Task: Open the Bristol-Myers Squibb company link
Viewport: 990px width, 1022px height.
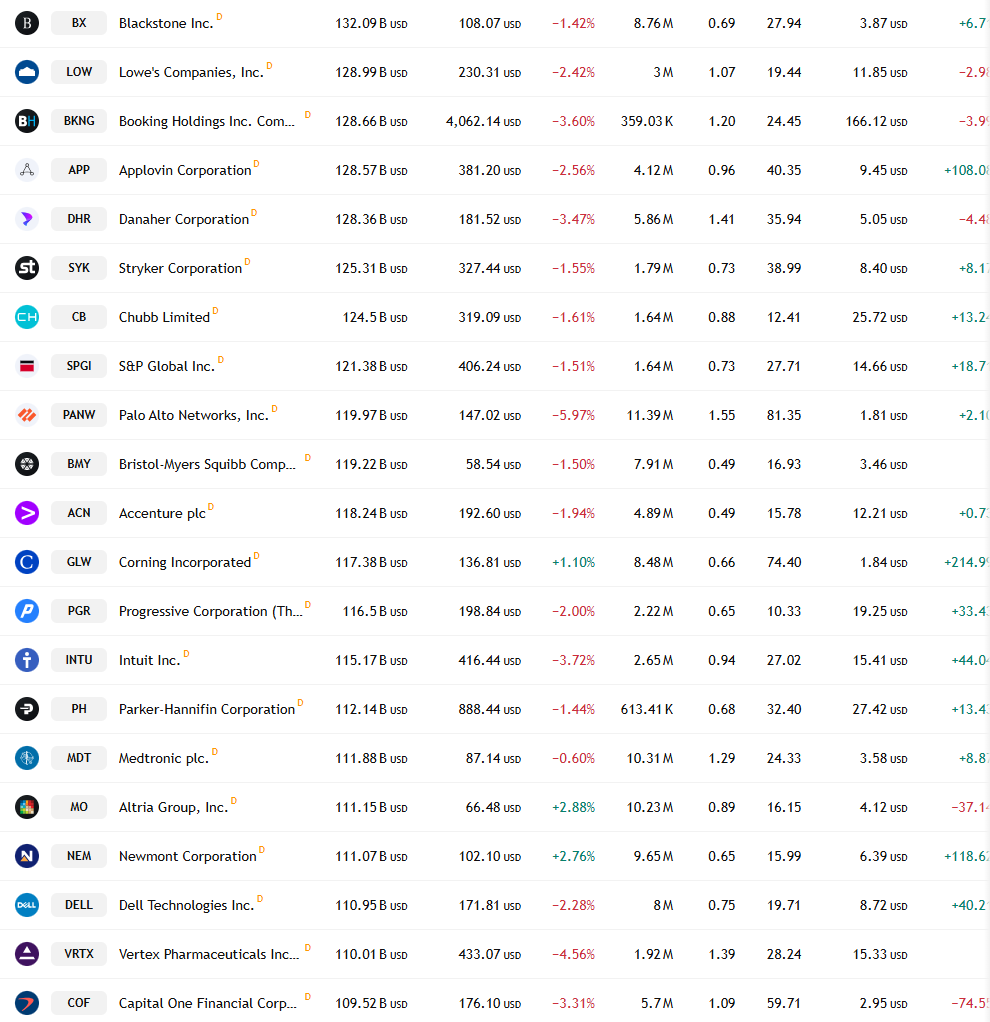Action: 207,465
